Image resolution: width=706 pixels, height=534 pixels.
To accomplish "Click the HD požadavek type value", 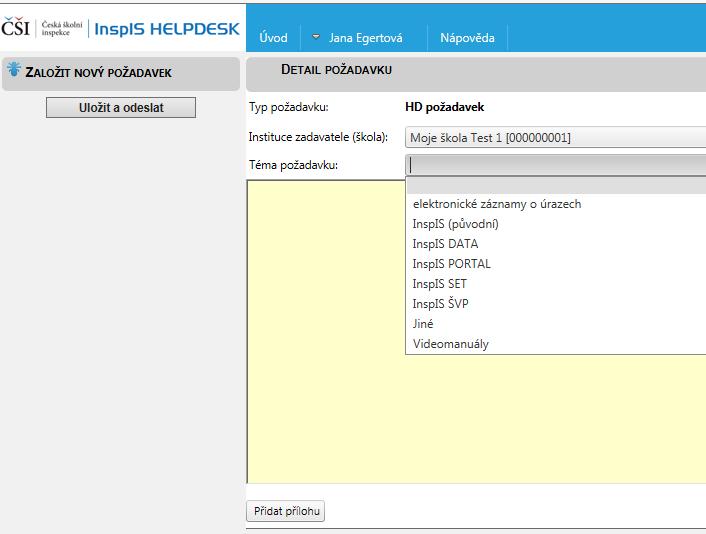I will point(444,107).
